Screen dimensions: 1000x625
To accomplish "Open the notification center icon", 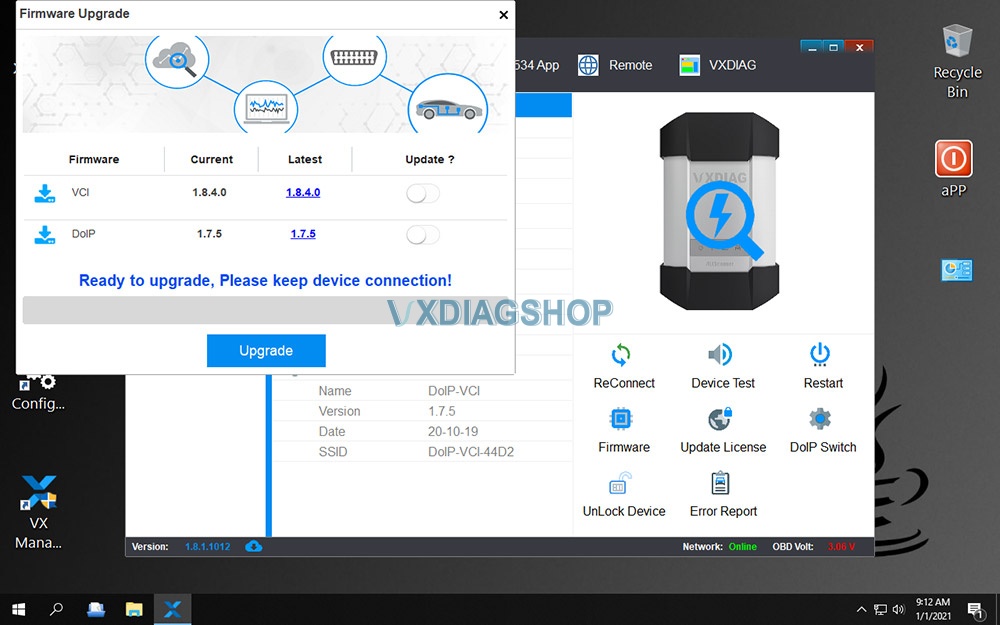I will 975,610.
